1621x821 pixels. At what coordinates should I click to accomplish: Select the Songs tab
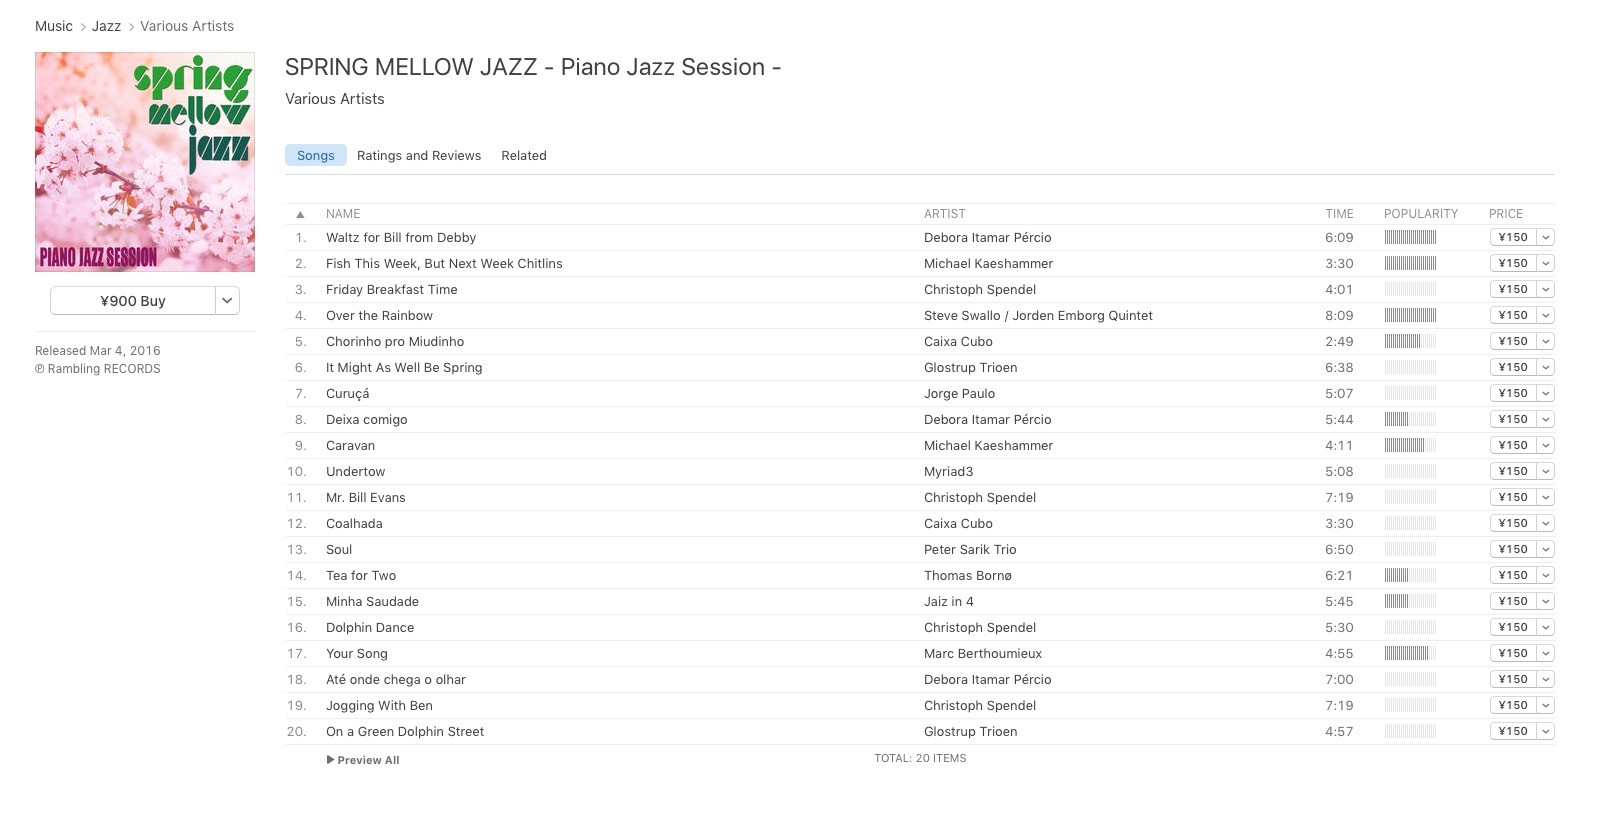316,156
